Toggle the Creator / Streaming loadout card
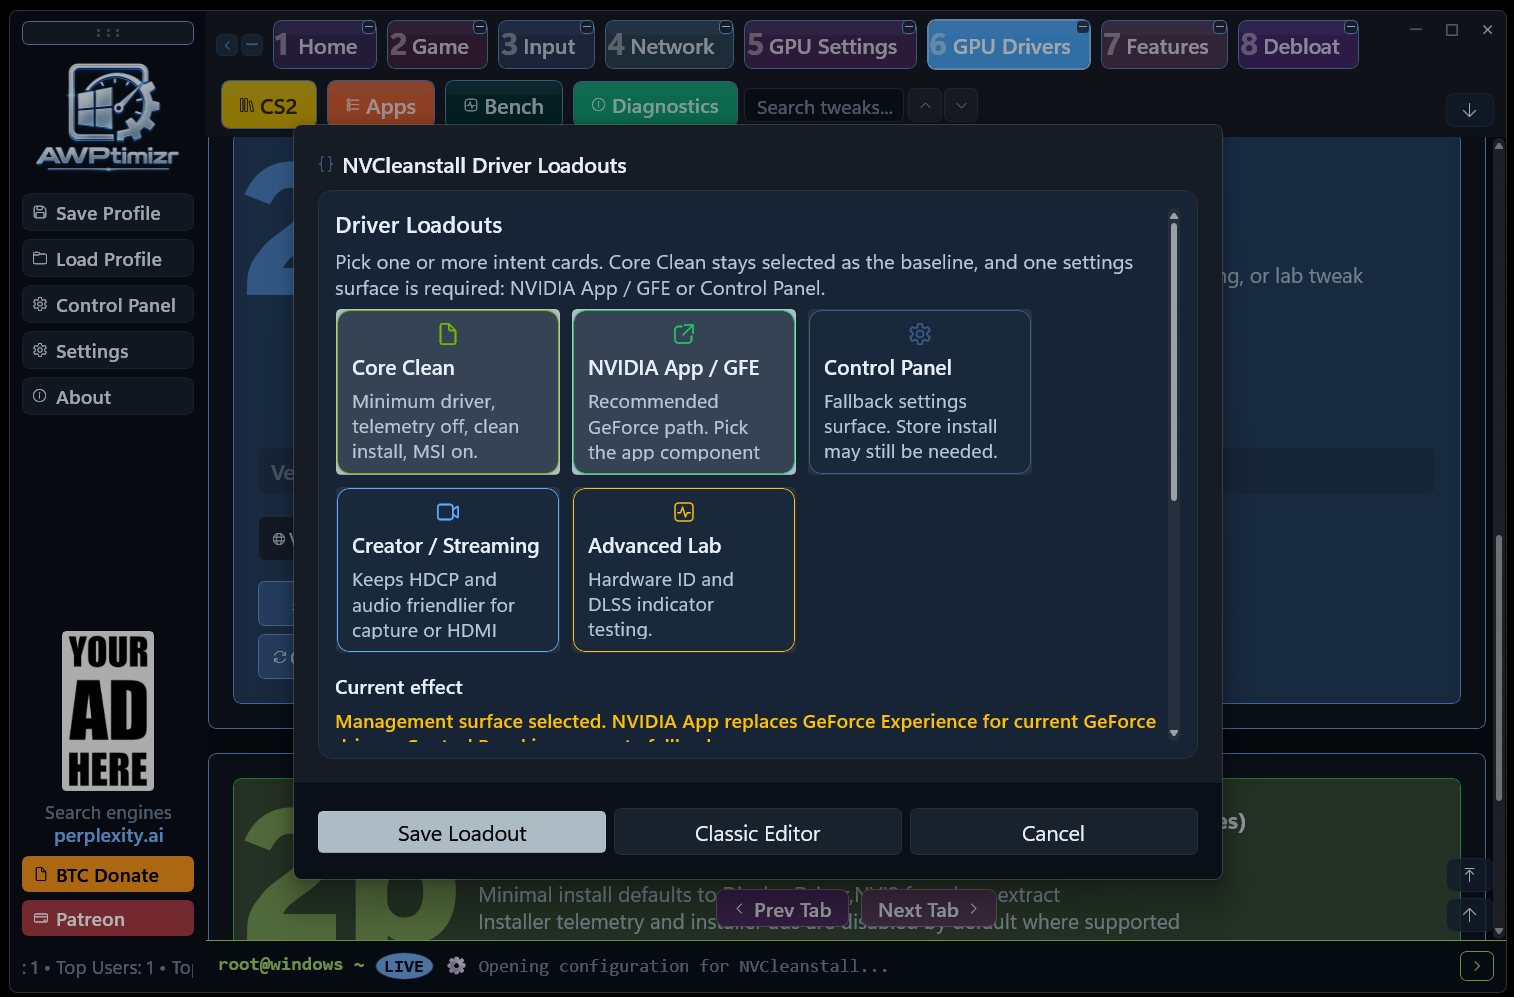This screenshot has width=1514, height=997. [448, 570]
